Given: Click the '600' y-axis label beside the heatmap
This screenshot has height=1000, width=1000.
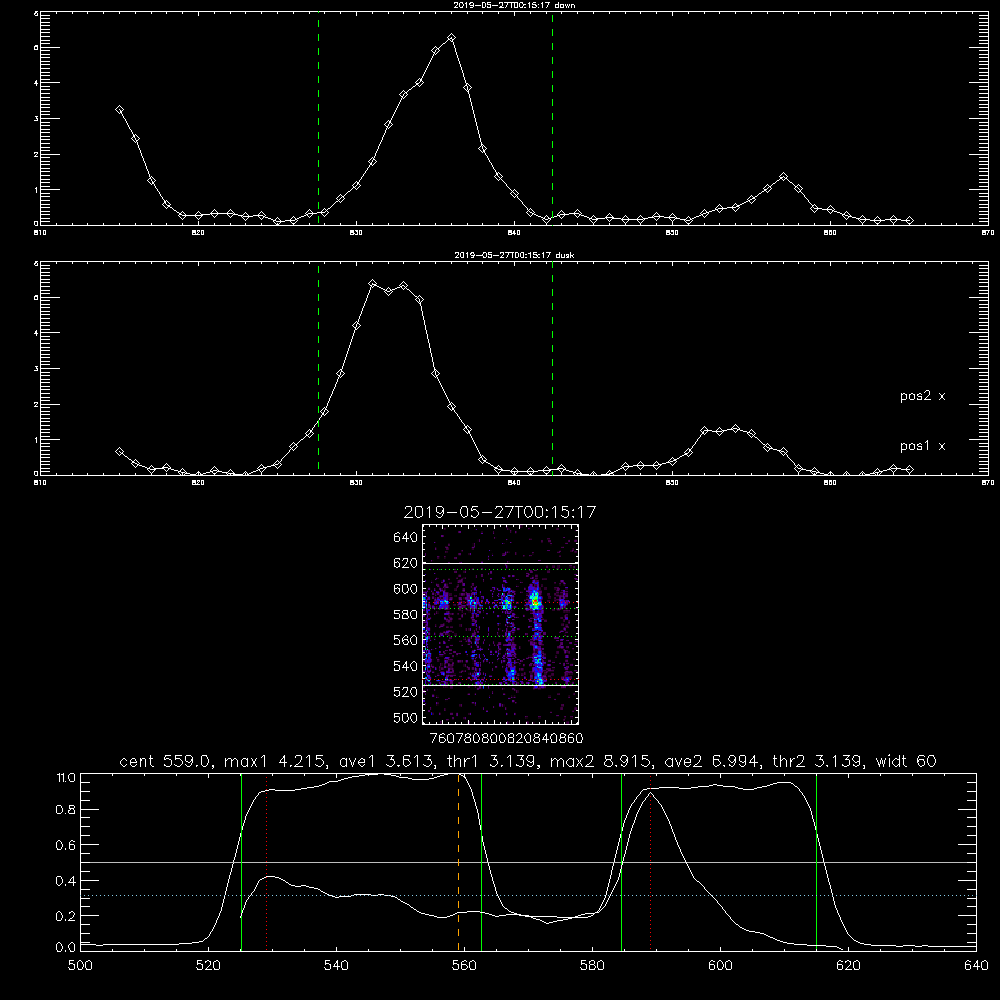Looking at the screenshot, I should [406, 589].
